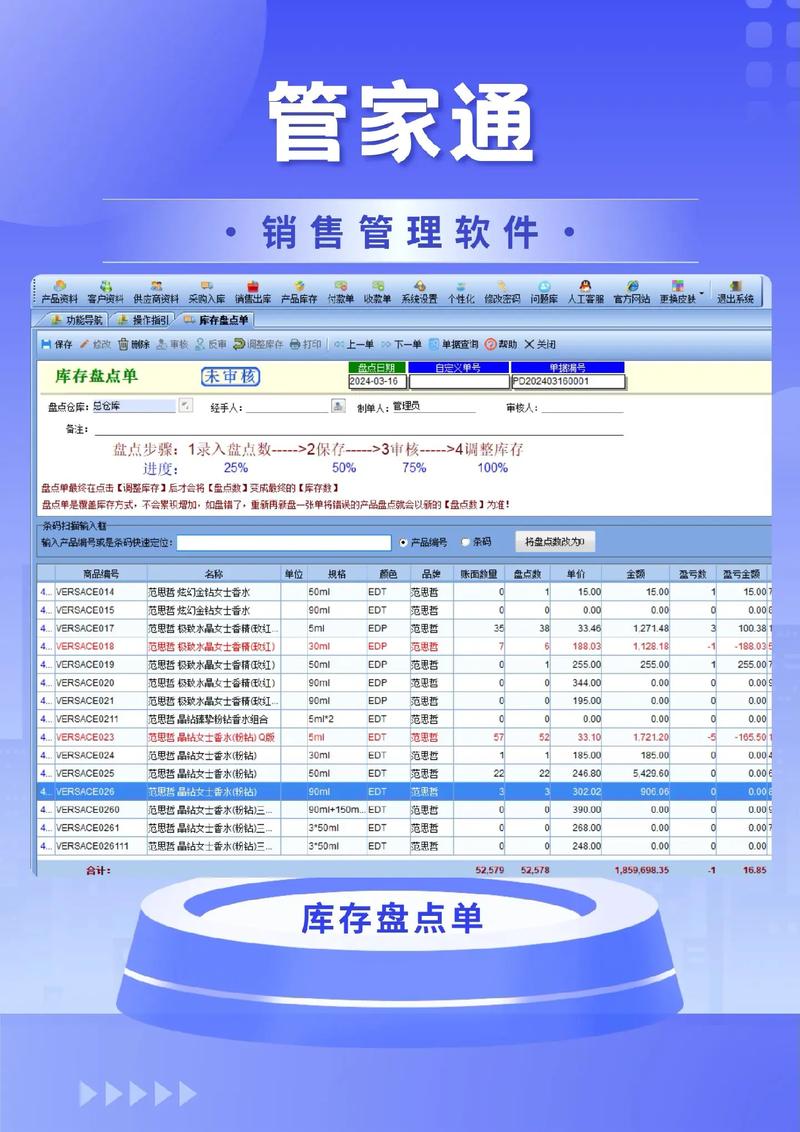Viewport: 800px width, 1132px height.
Task: Click the 经手人 input field
Action: point(287,407)
